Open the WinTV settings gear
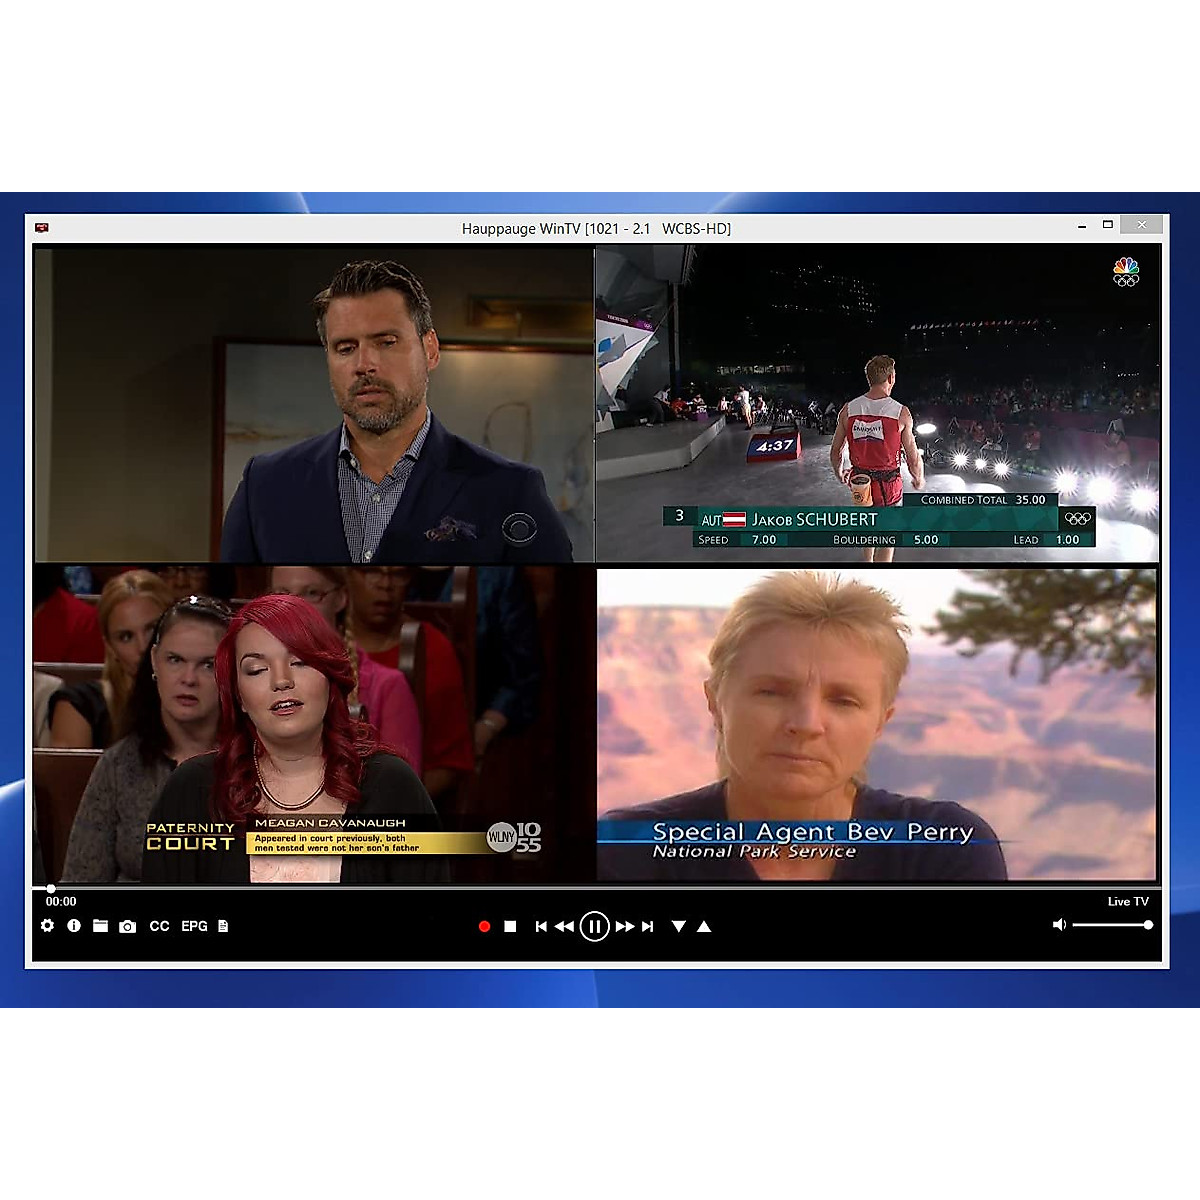 [x=47, y=926]
